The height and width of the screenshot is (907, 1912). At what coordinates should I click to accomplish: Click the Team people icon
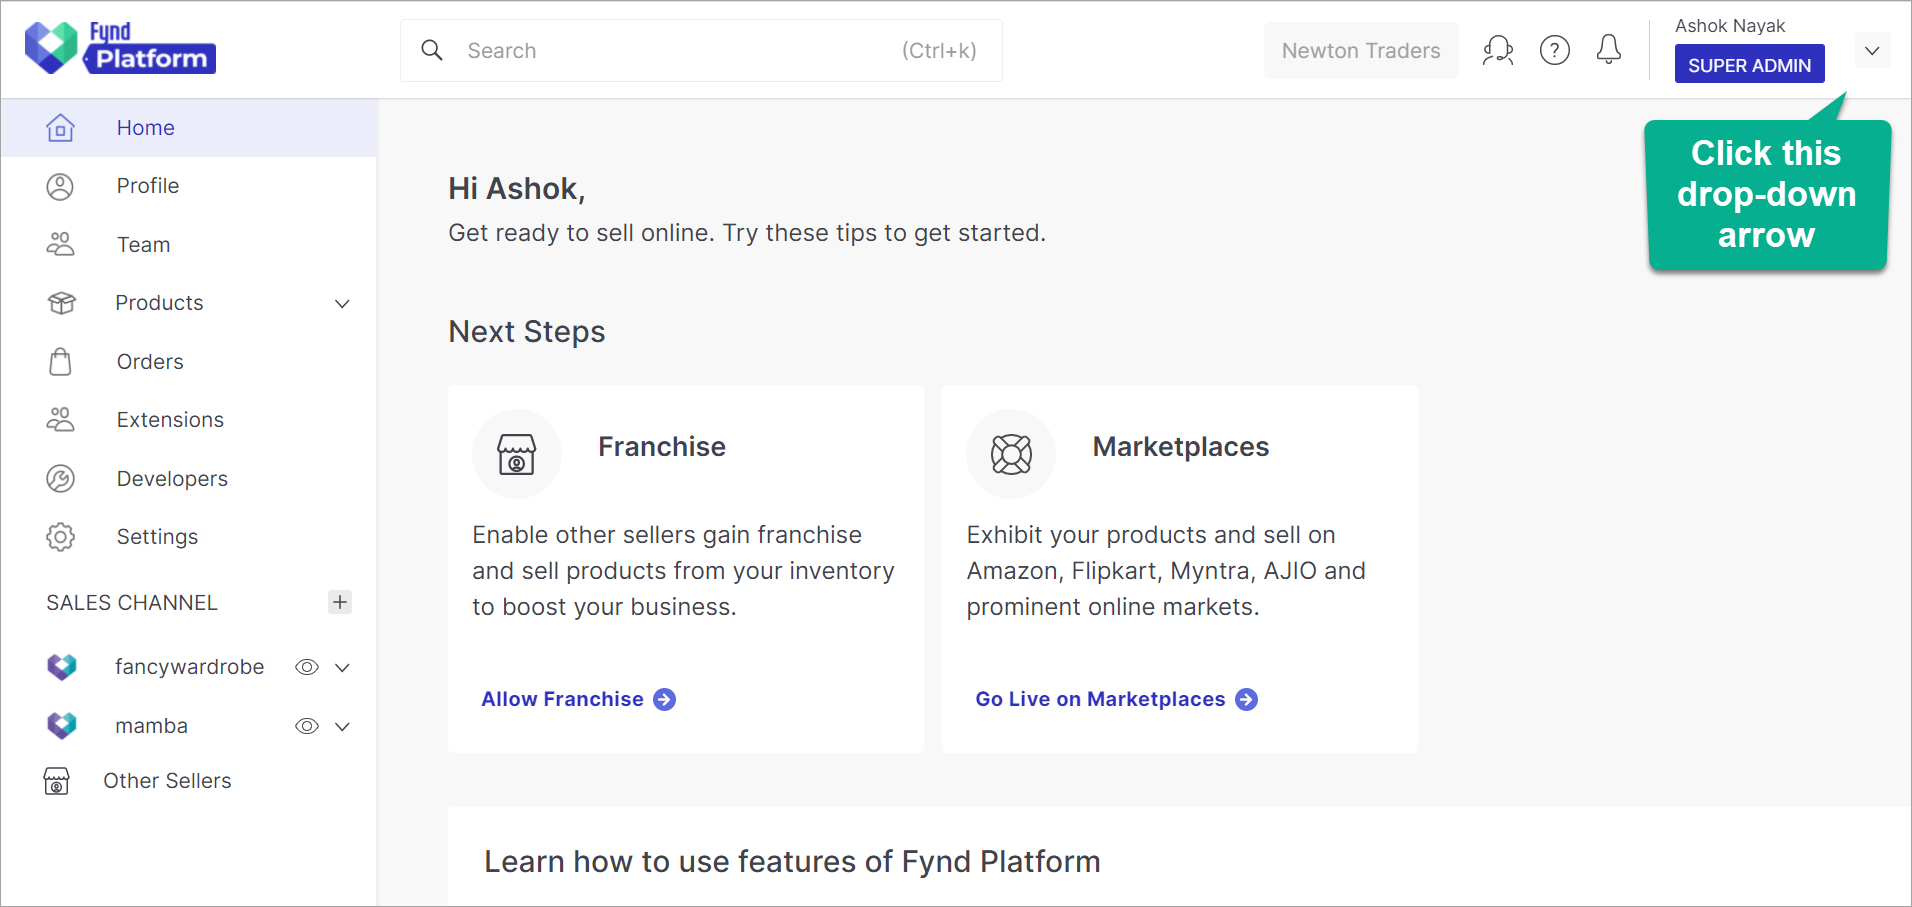(60, 244)
